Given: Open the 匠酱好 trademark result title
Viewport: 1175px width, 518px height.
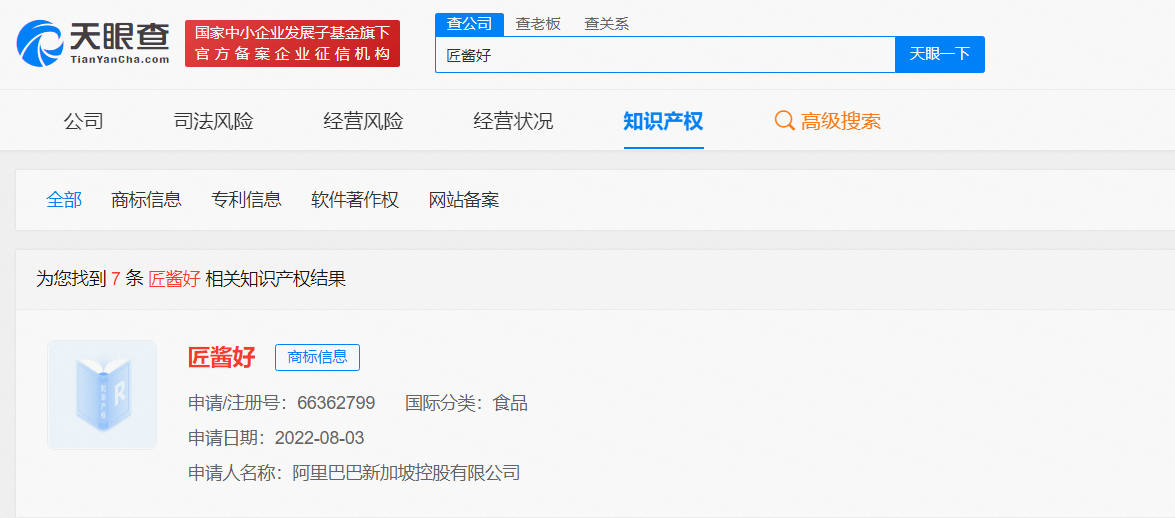Looking at the screenshot, I should (222, 357).
